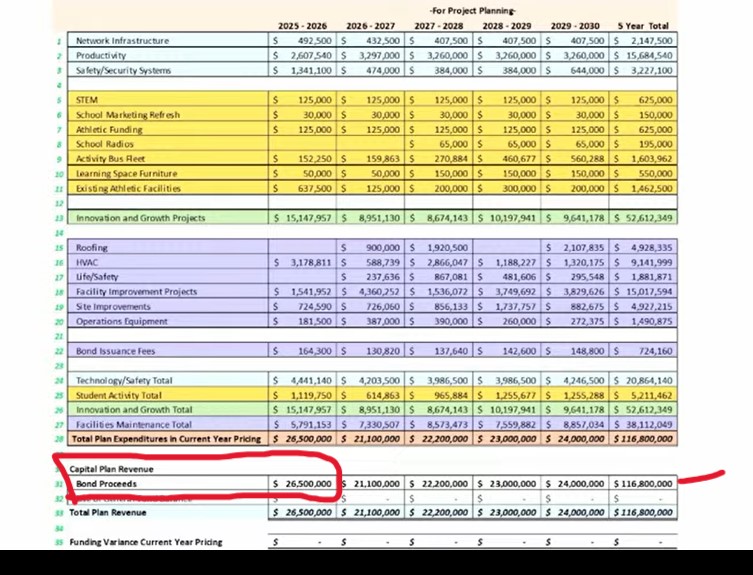
Task: Click Roofing 900,000 cell
Action: [371, 248]
